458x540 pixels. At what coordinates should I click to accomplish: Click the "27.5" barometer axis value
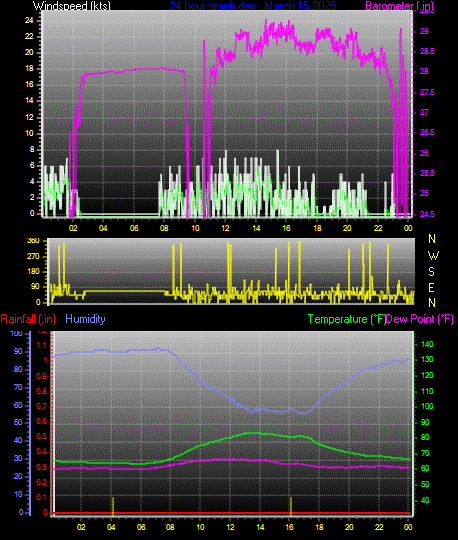click(x=427, y=92)
